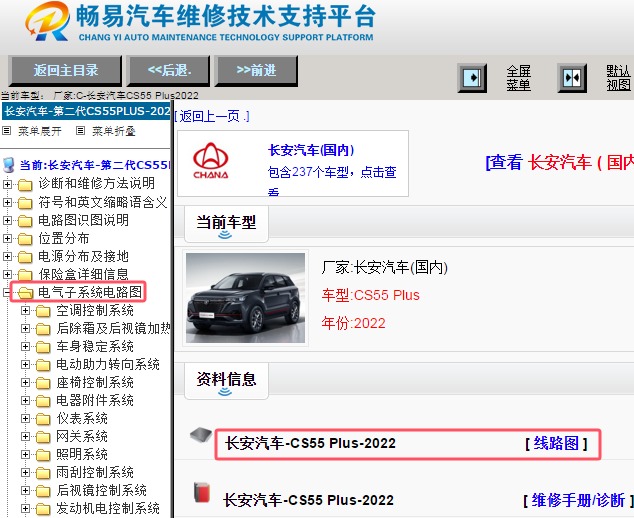Screen dimensions: 634x518
Task: Go forward with the >>前进 button
Action: (x=256, y=71)
